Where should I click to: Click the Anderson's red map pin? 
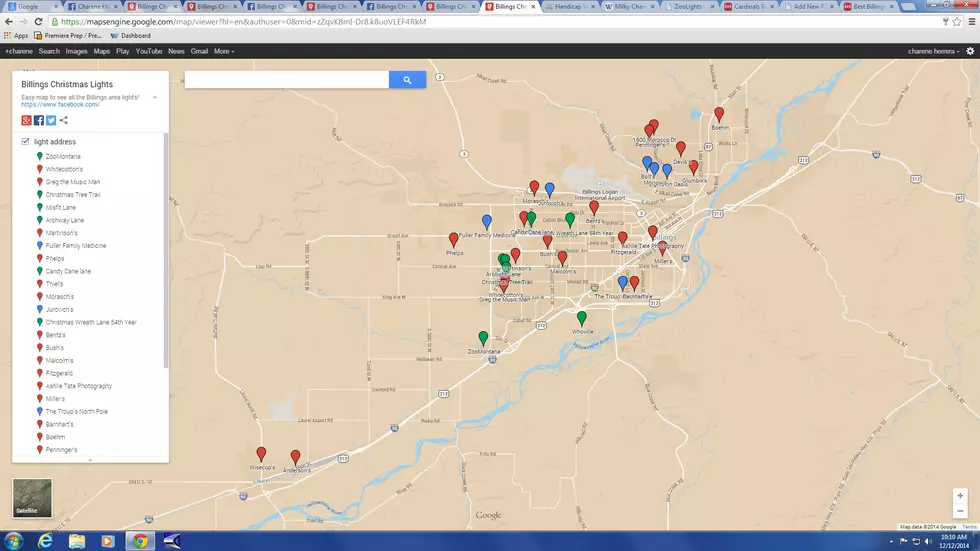(296, 457)
